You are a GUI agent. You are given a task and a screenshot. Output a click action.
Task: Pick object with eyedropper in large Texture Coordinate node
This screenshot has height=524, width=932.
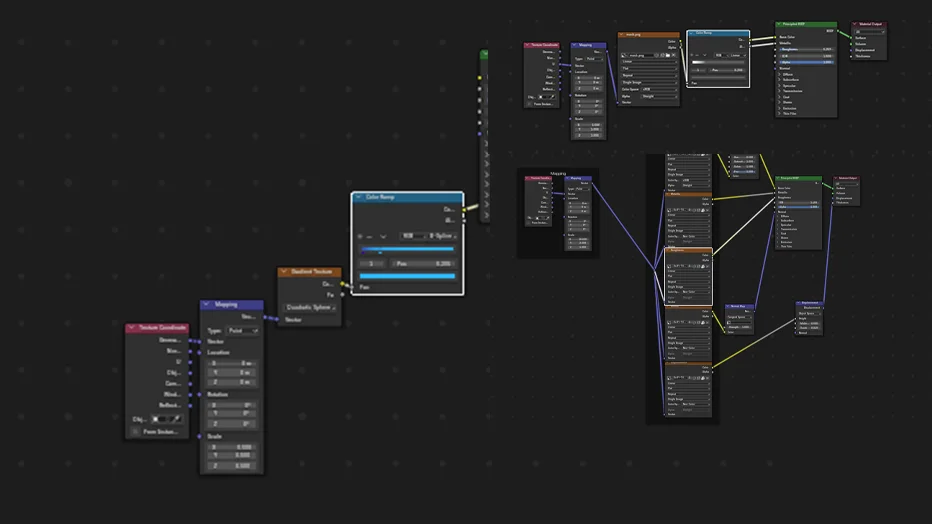click(x=178, y=419)
